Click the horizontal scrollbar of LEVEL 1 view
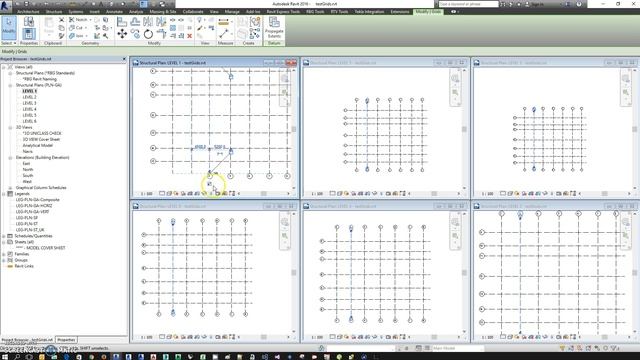640x360 pixels. (264, 193)
